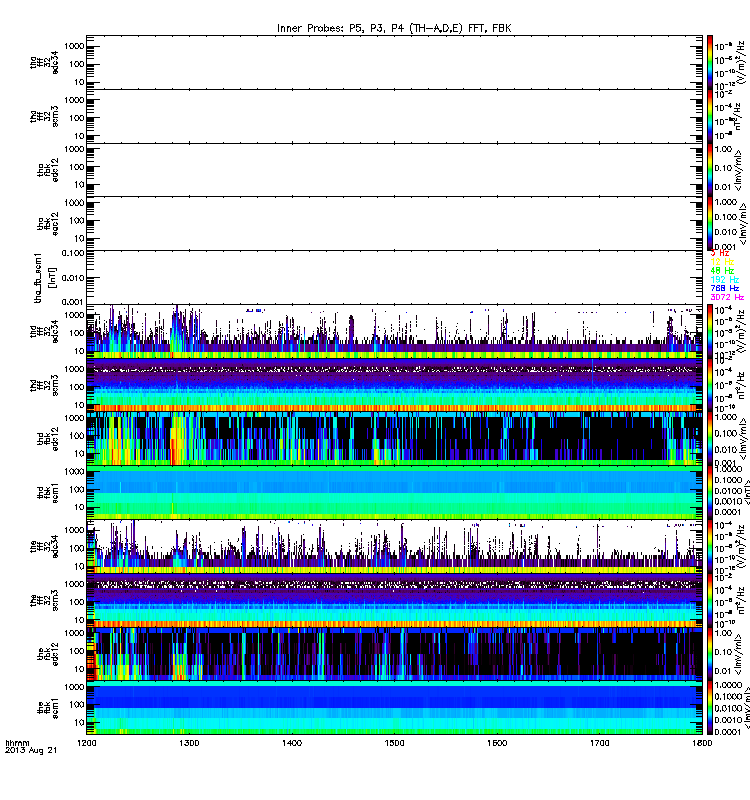Select the blue 768 Hz legend entry
750x800 pixels.
point(723,288)
